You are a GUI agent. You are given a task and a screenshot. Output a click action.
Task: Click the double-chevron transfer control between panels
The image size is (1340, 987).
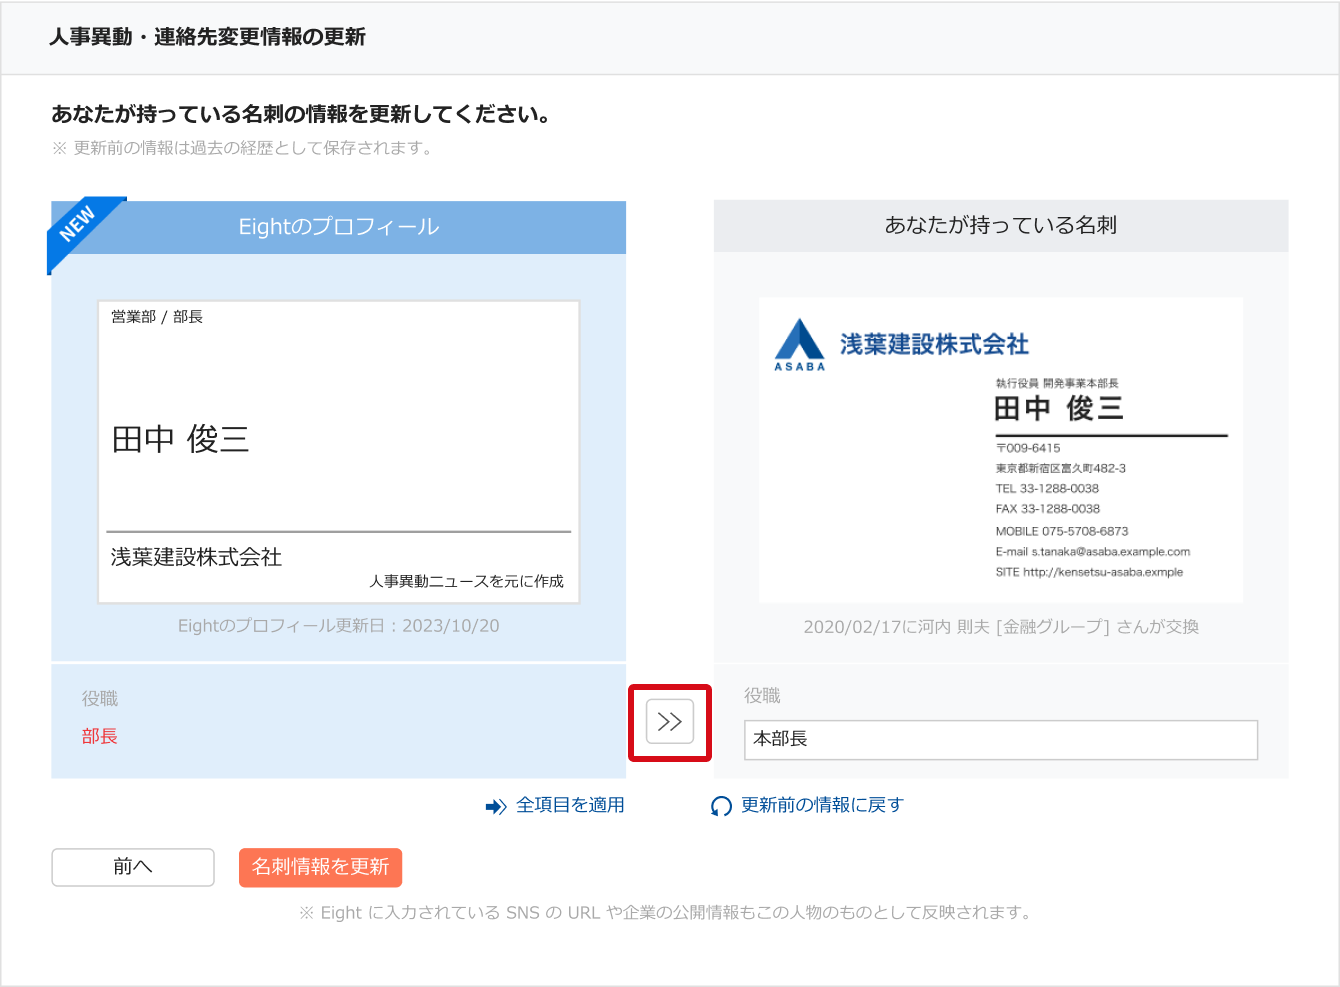(x=670, y=721)
